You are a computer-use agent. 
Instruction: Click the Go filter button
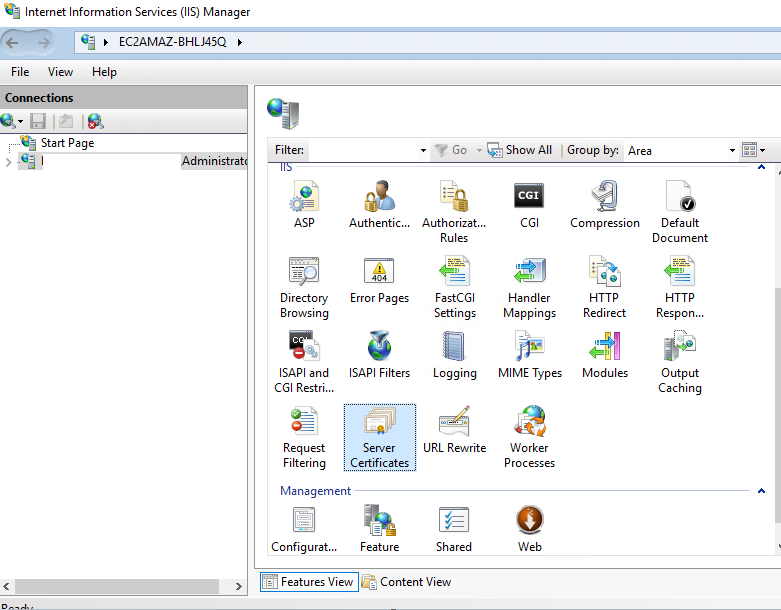tap(451, 150)
